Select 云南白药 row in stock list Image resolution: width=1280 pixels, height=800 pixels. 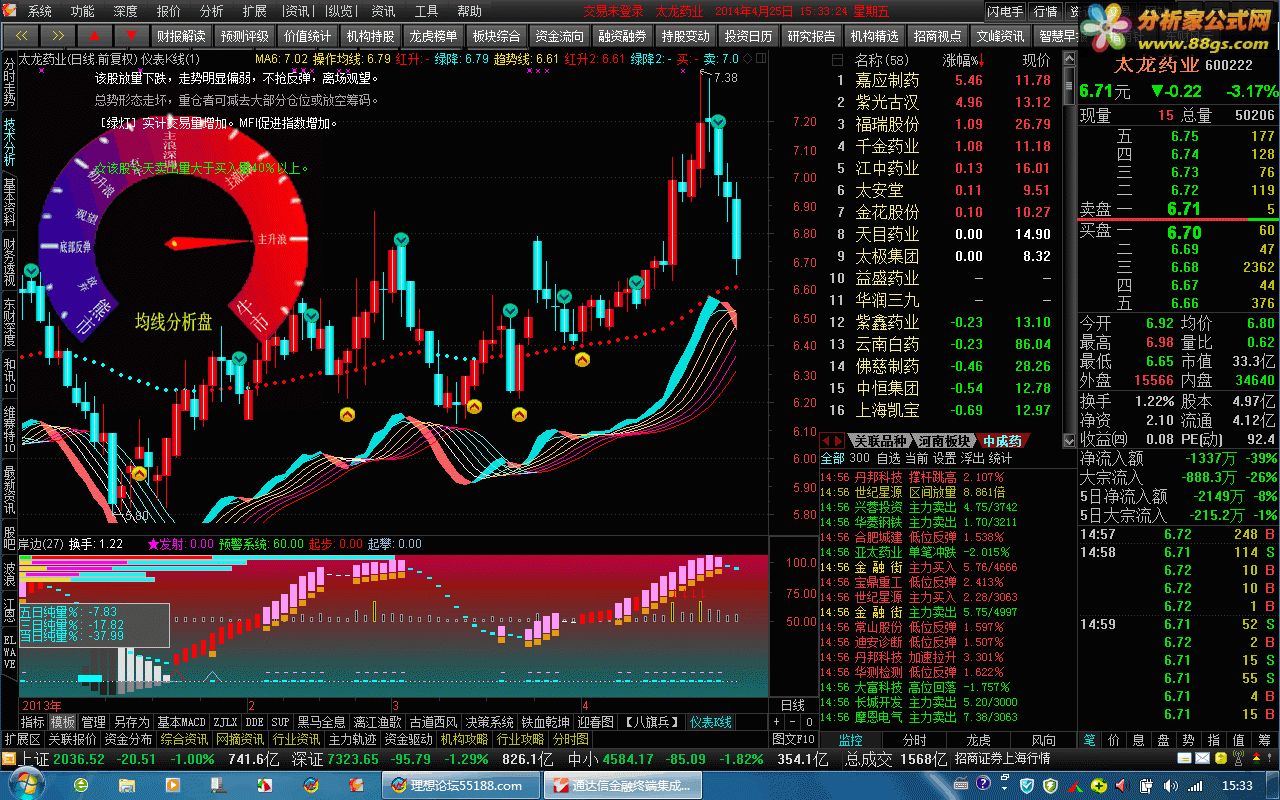943,344
